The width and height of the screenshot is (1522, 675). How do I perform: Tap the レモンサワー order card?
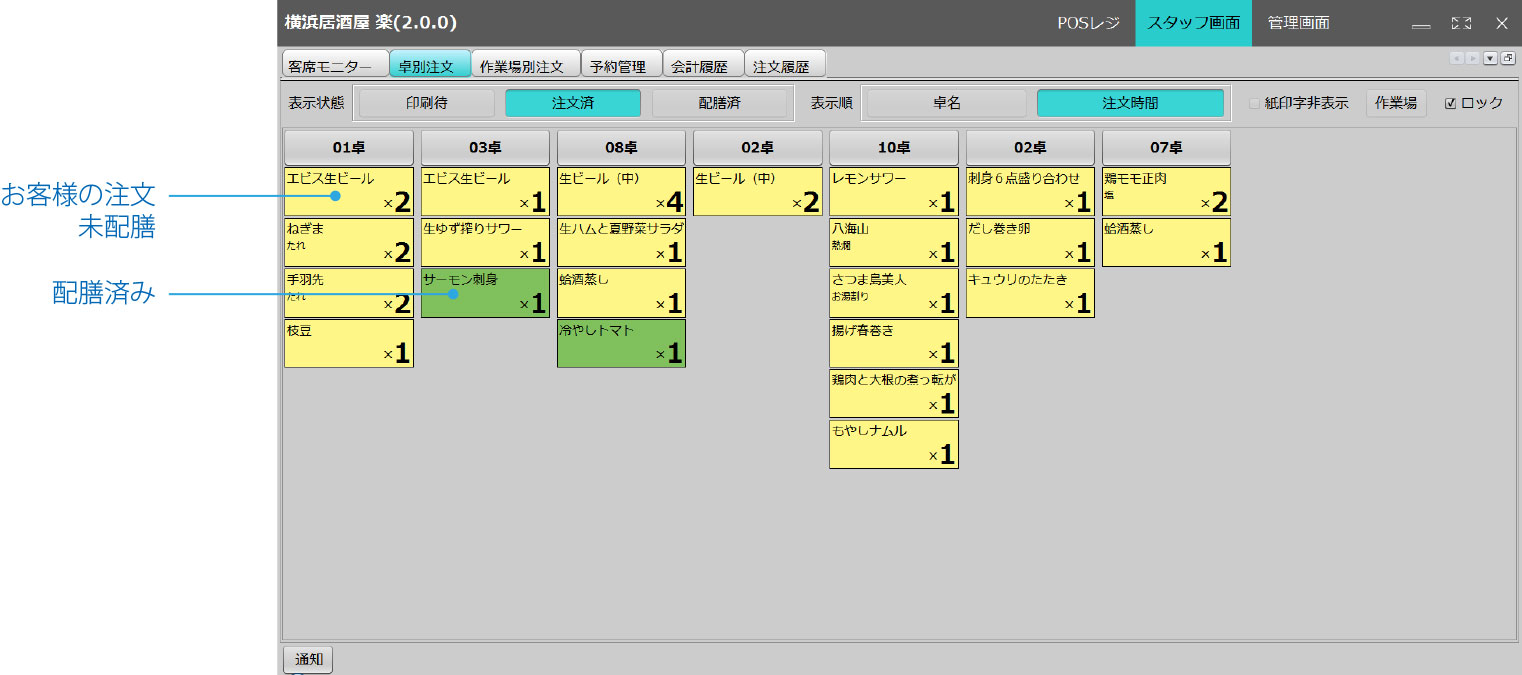(894, 192)
